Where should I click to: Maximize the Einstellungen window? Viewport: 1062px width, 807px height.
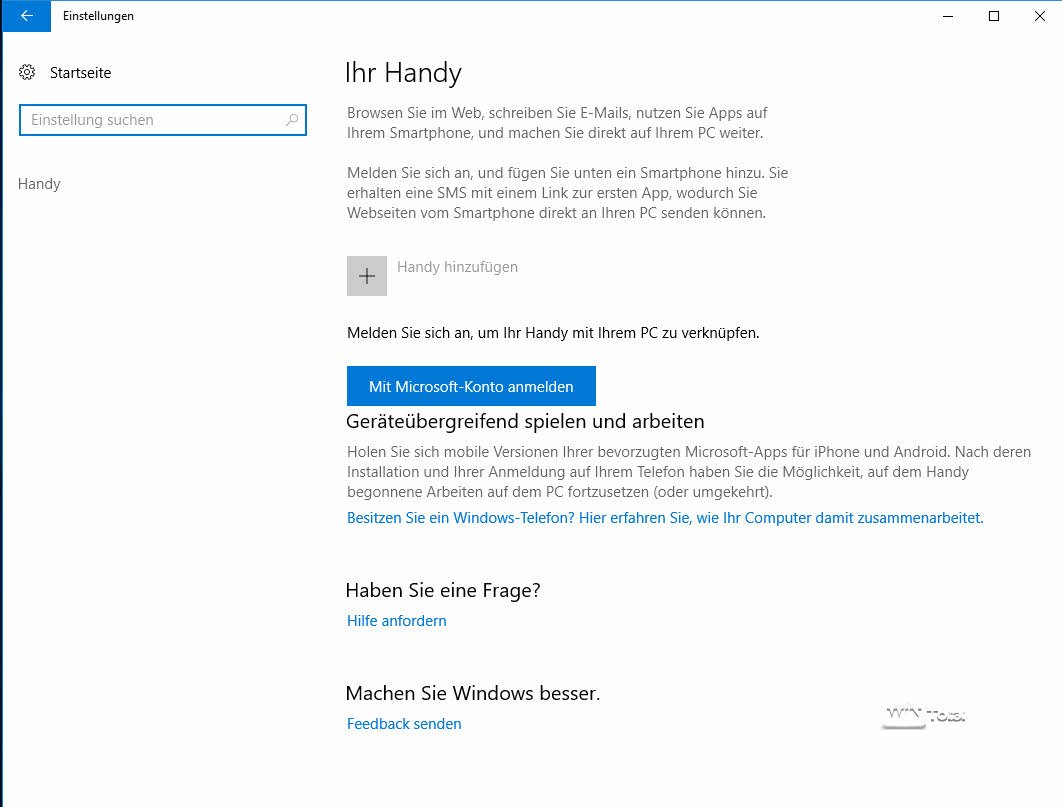pos(994,16)
